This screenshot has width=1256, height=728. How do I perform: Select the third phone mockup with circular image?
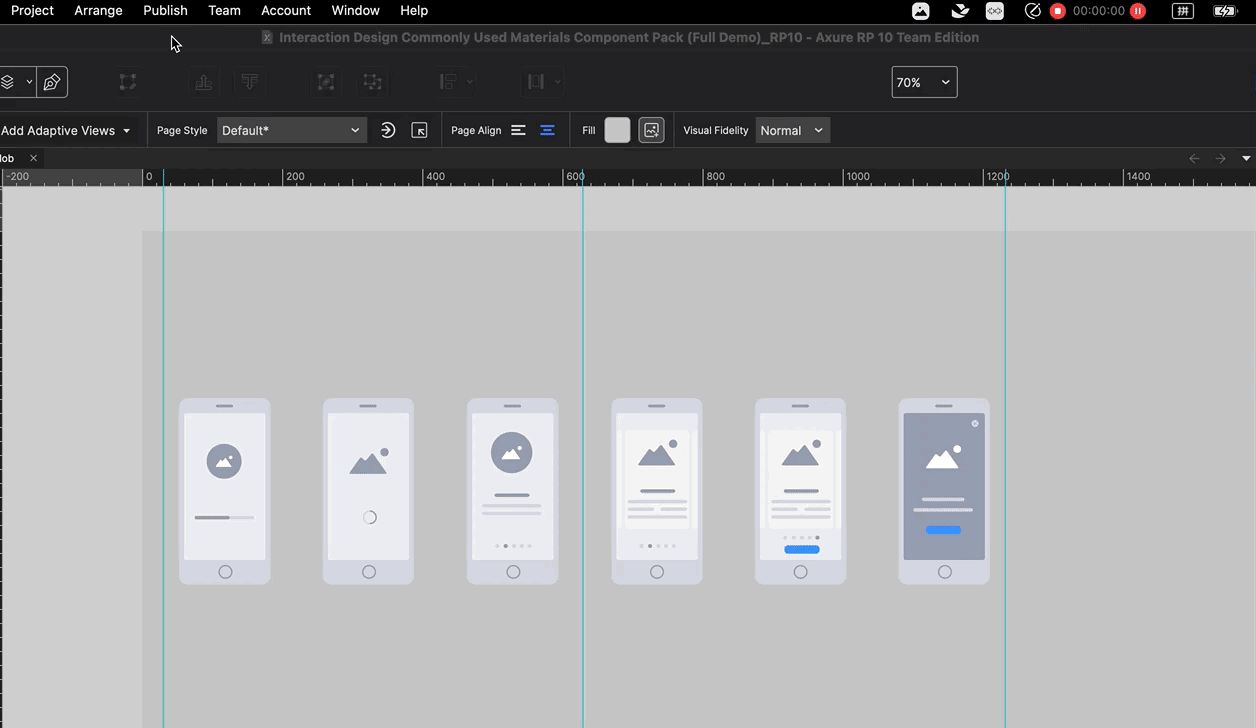(512, 491)
